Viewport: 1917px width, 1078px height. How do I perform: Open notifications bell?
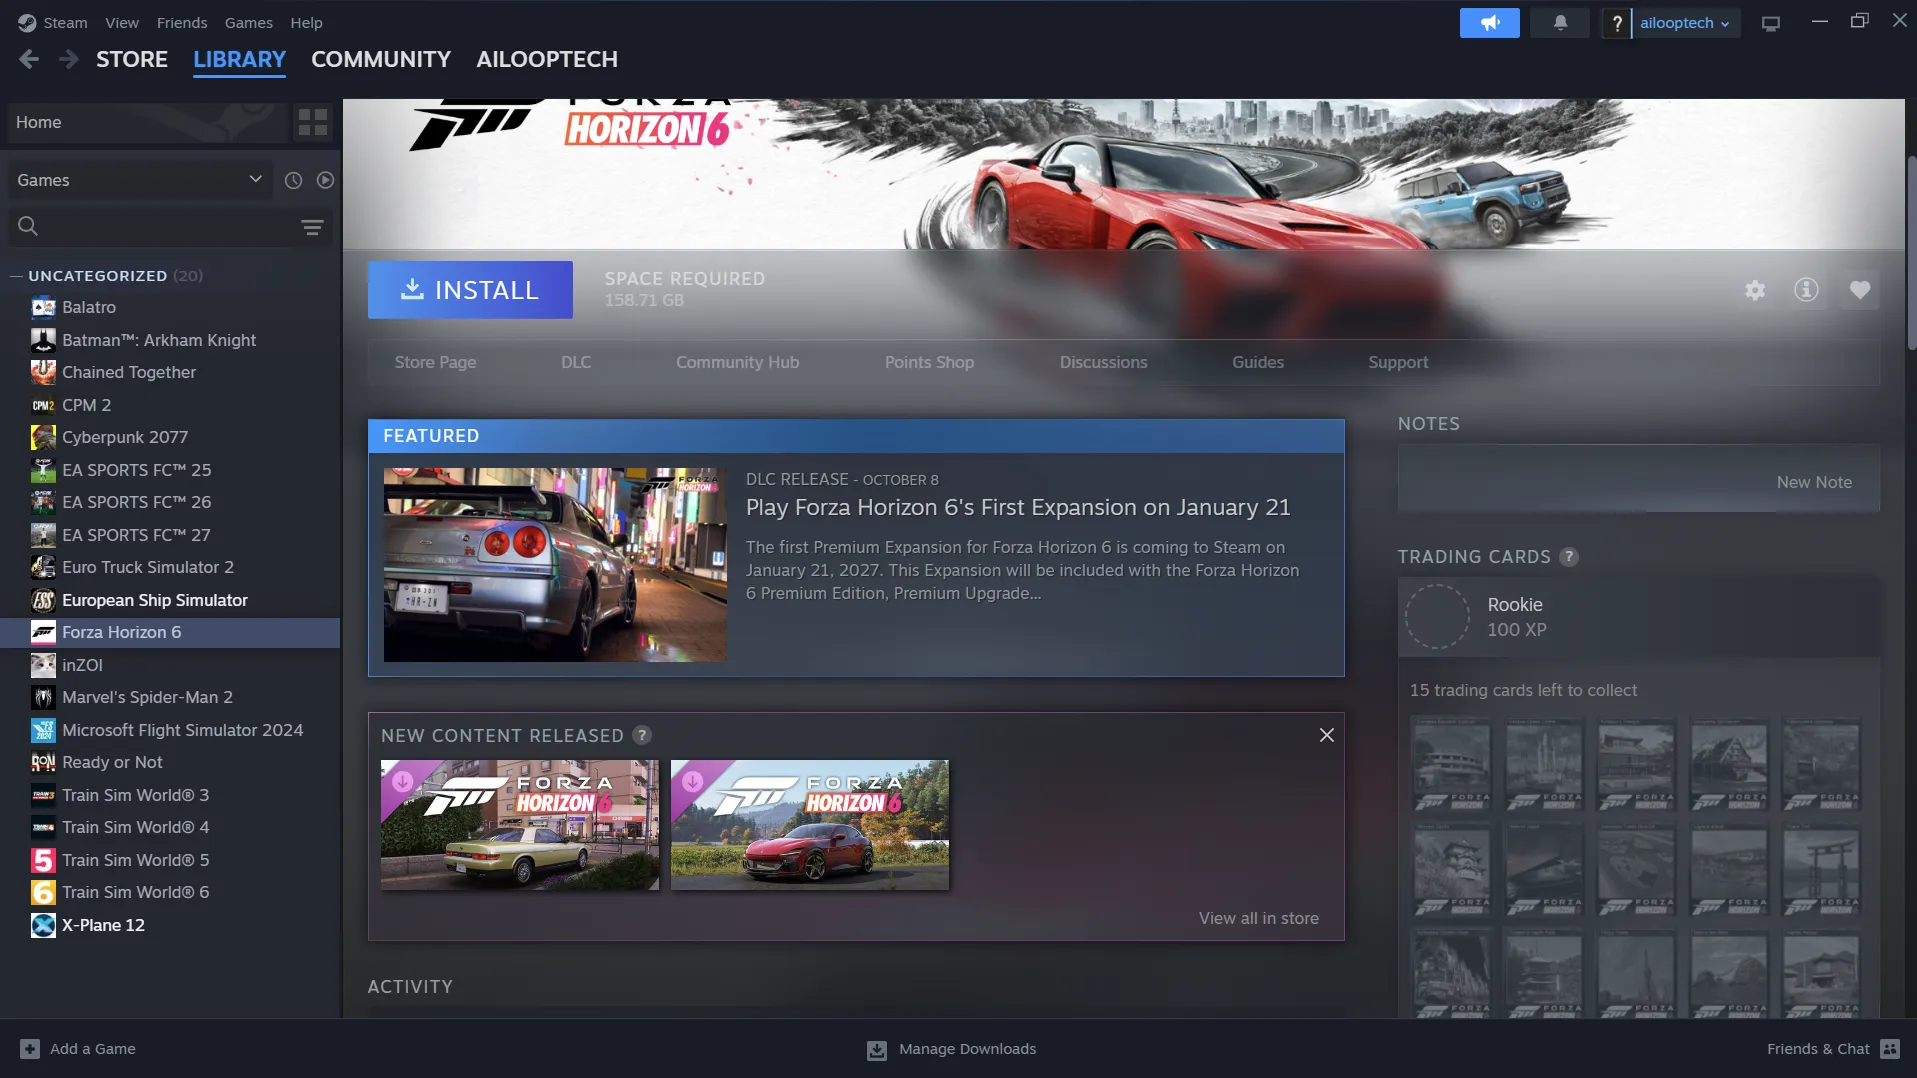(1560, 23)
